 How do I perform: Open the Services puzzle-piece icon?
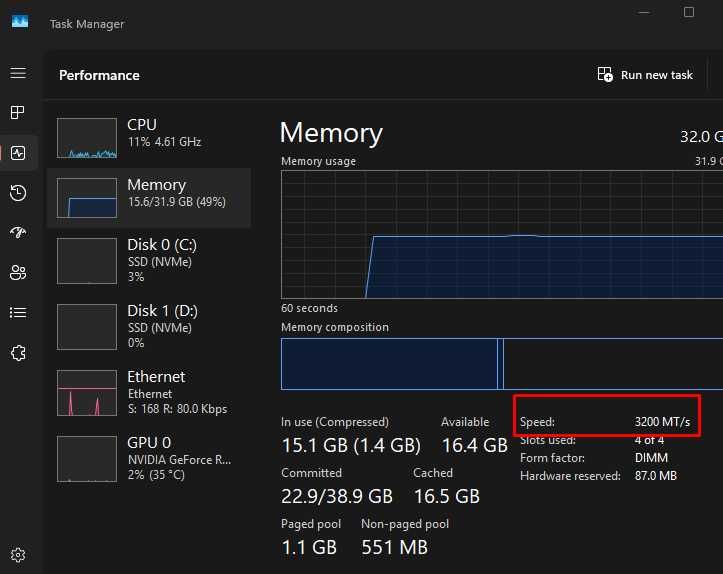pyautogui.click(x=18, y=352)
